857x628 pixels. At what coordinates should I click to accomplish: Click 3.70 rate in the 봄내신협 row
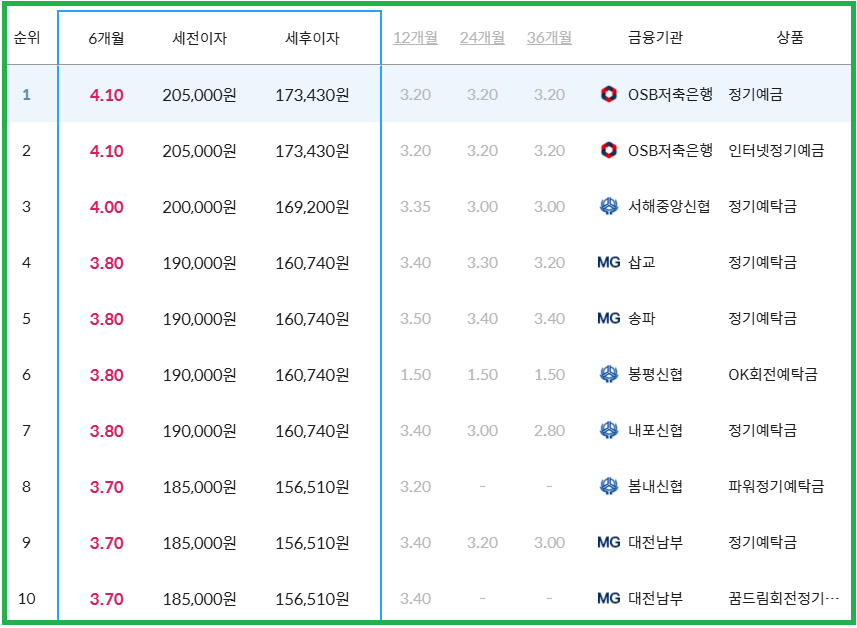pyautogui.click(x=107, y=487)
